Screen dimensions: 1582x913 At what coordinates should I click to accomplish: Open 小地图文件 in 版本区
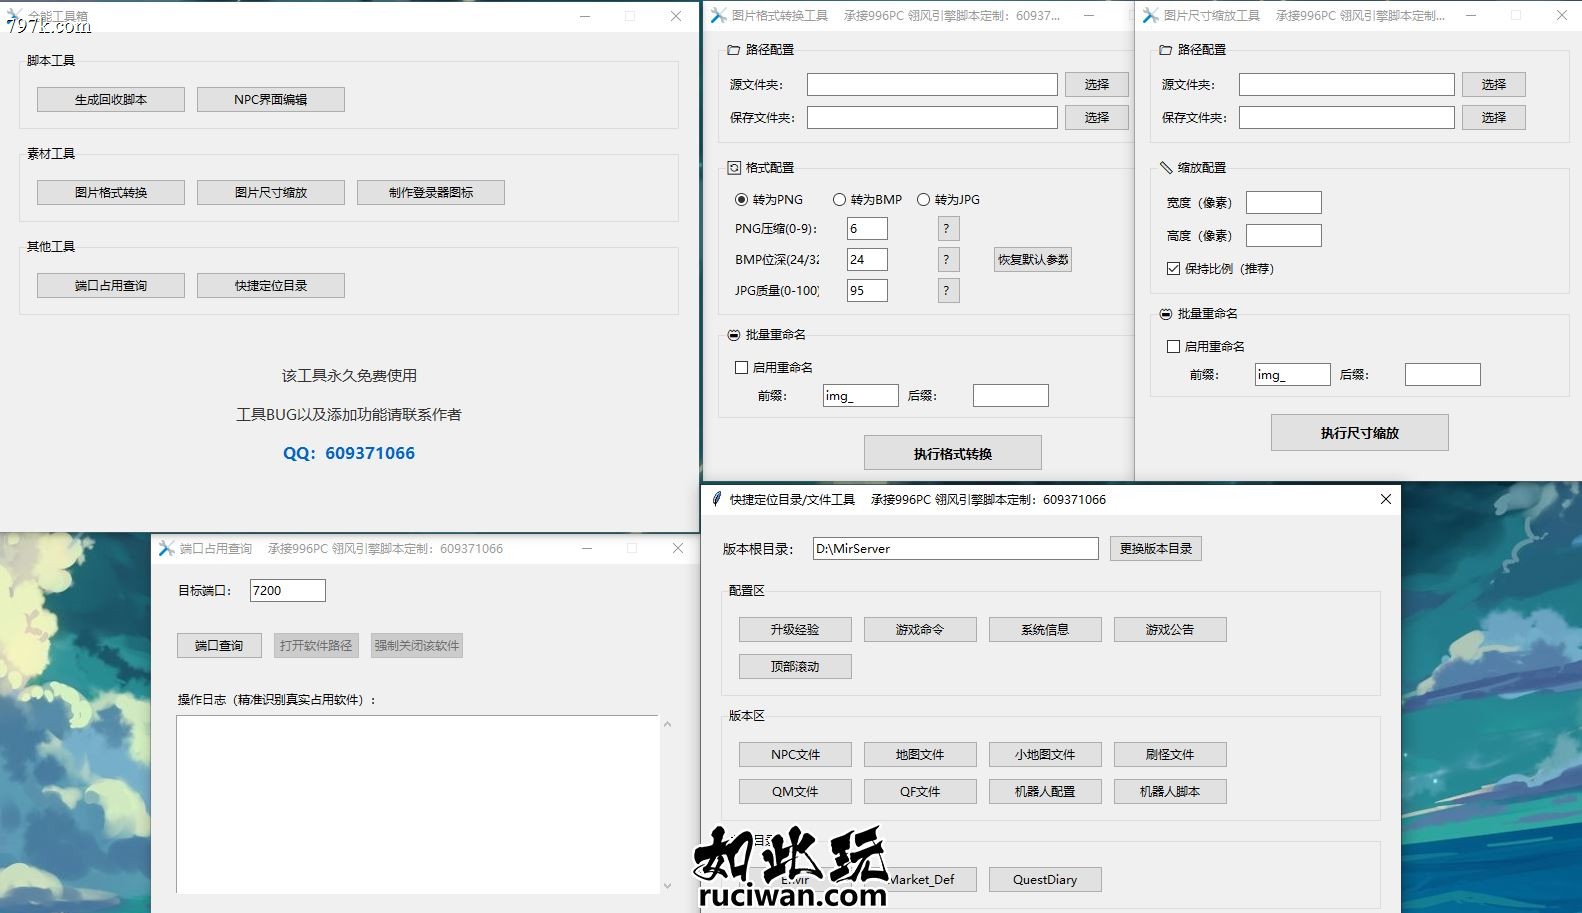[x=1045, y=754]
